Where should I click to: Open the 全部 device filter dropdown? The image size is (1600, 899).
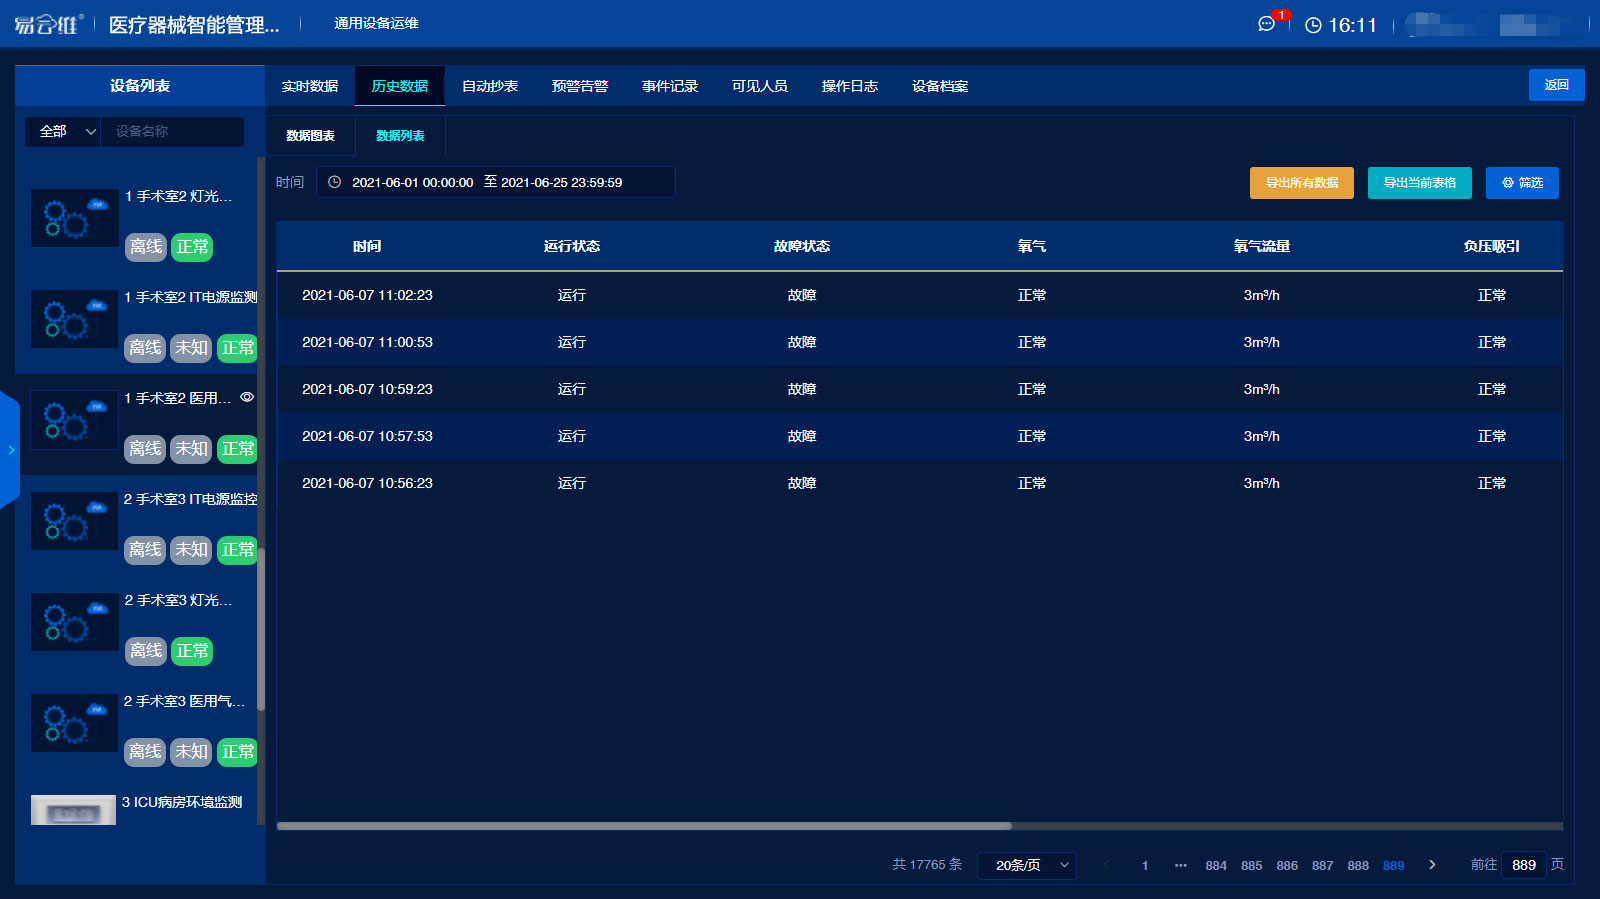tap(62, 131)
